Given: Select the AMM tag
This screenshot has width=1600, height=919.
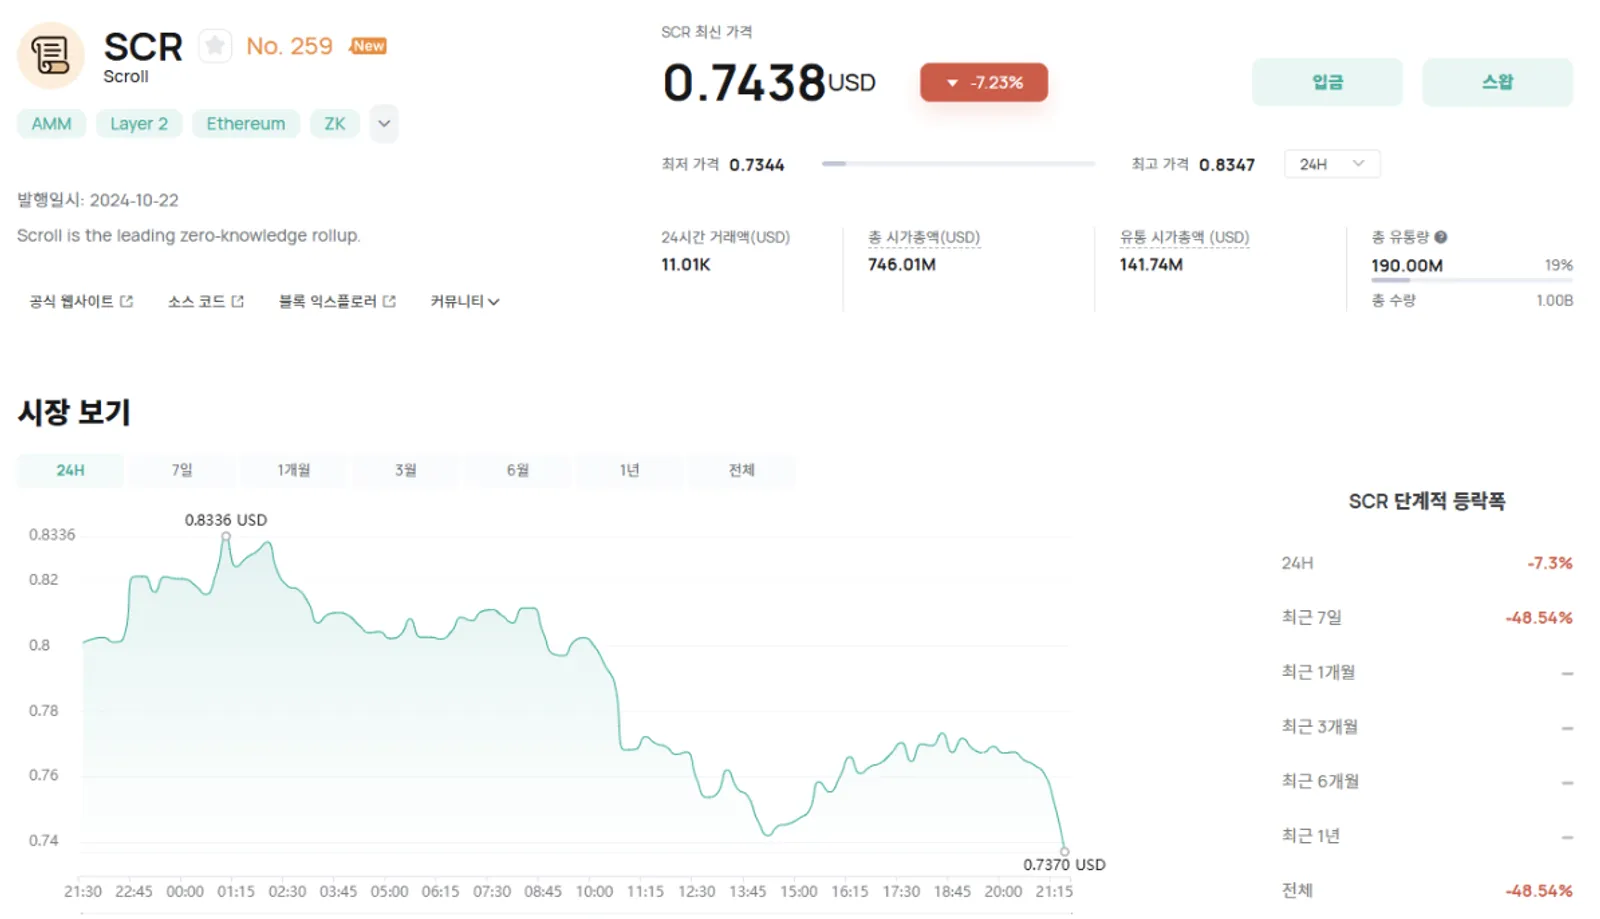Looking at the screenshot, I should point(51,124).
